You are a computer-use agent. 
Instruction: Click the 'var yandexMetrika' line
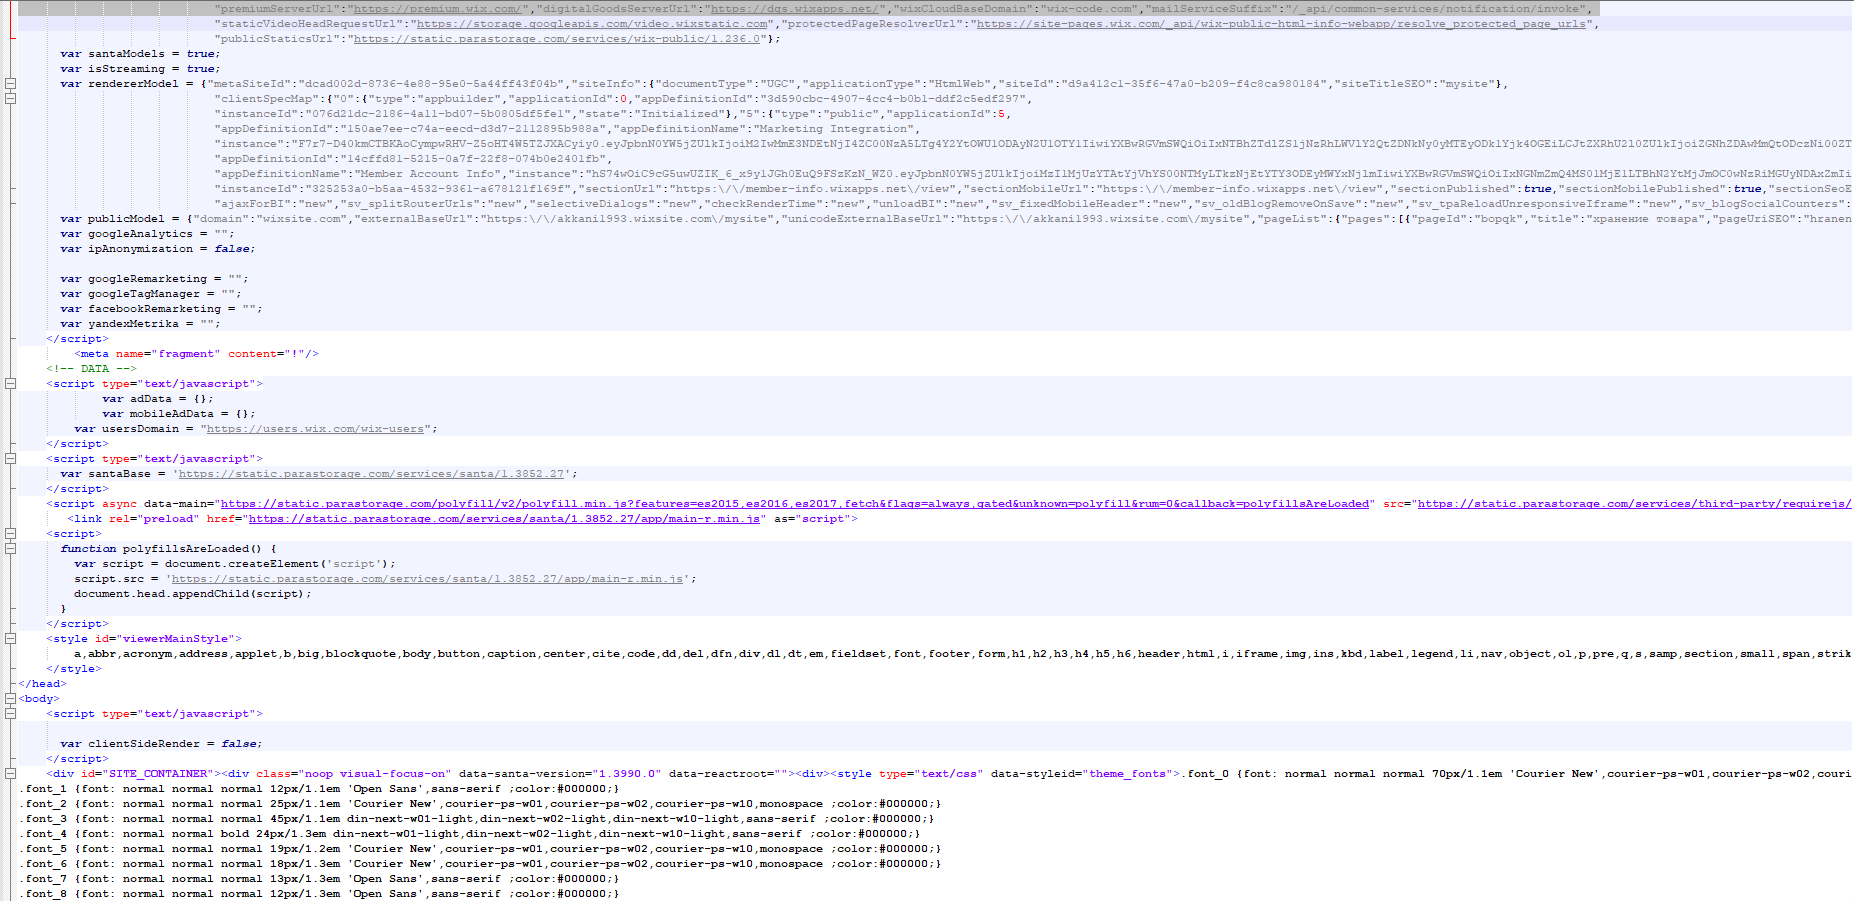tap(140, 324)
